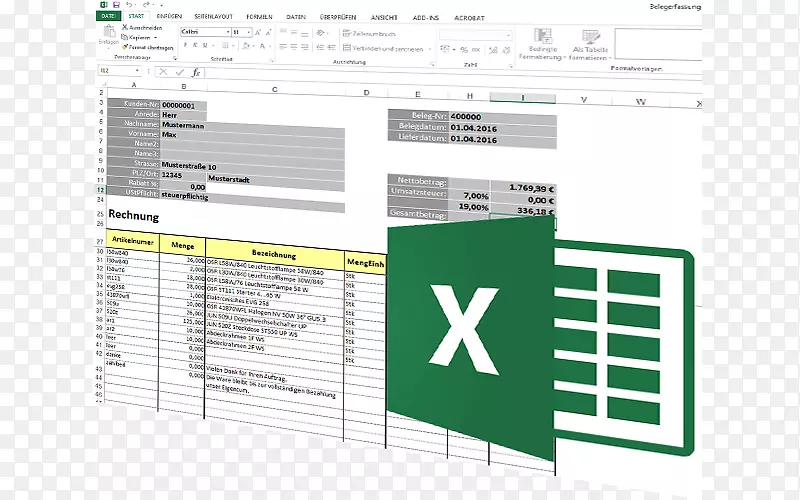Open Zwischenablage dialog launcher
This screenshot has width=800, height=500.
[174, 58]
